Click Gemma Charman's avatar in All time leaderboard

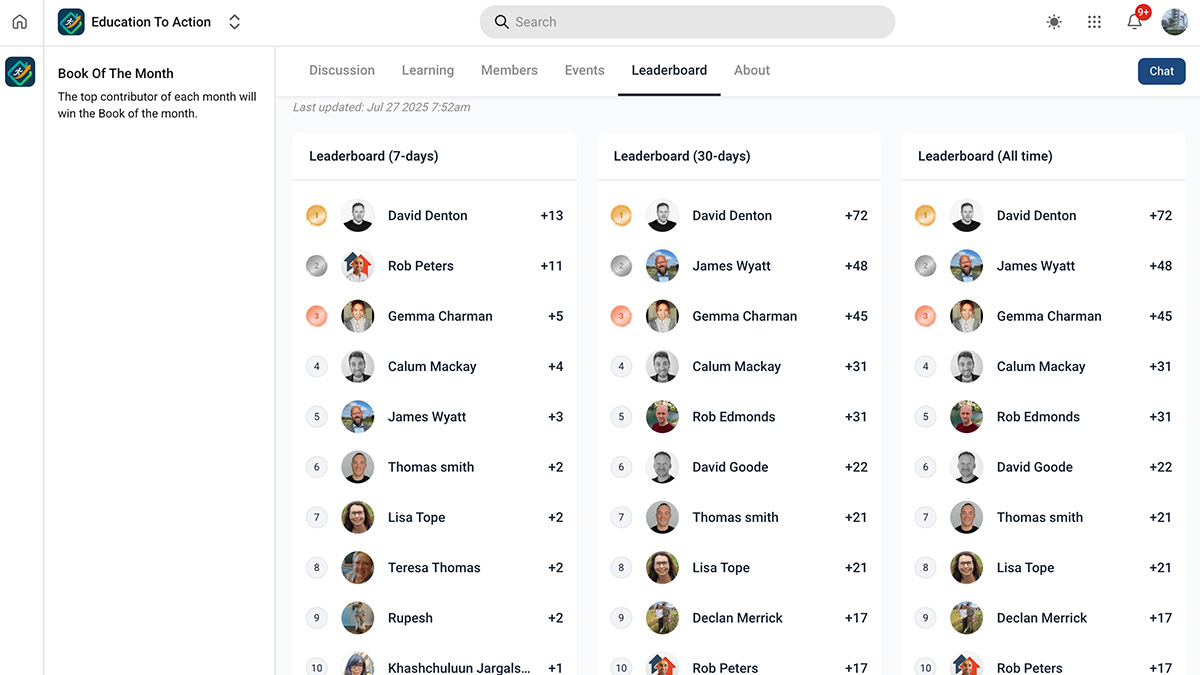[966, 316]
